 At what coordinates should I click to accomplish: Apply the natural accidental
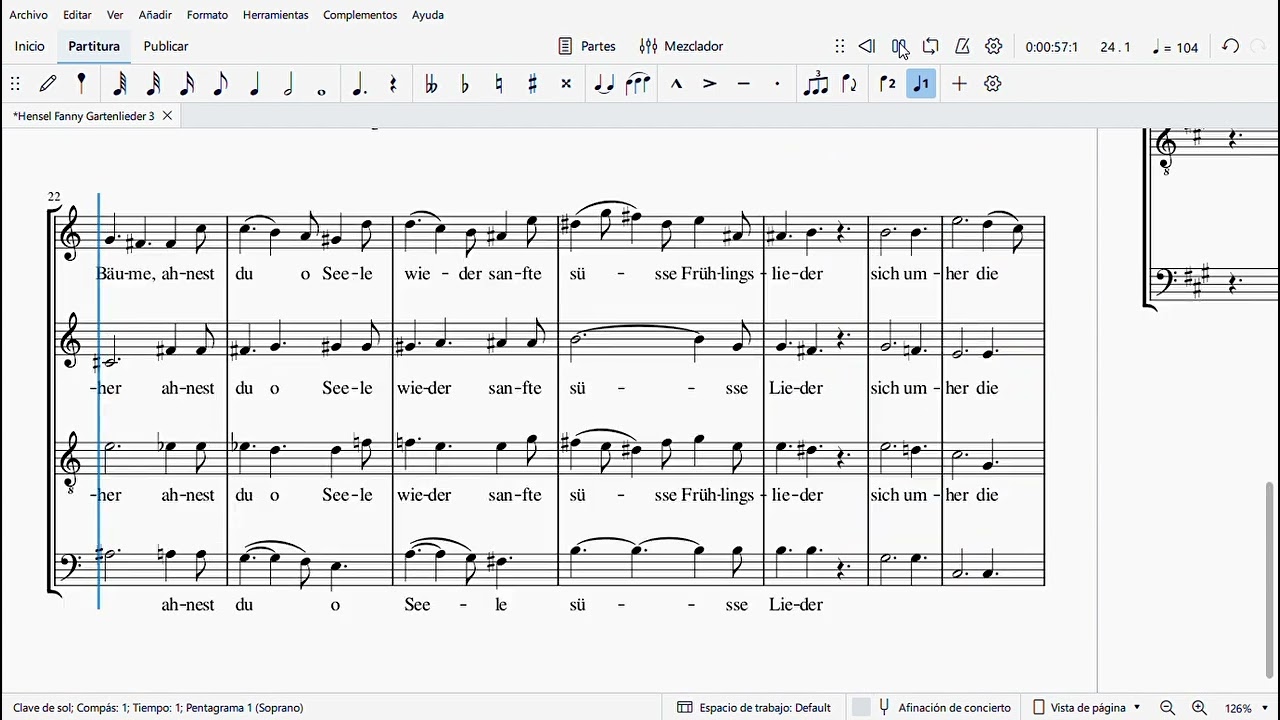tap(498, 84)
